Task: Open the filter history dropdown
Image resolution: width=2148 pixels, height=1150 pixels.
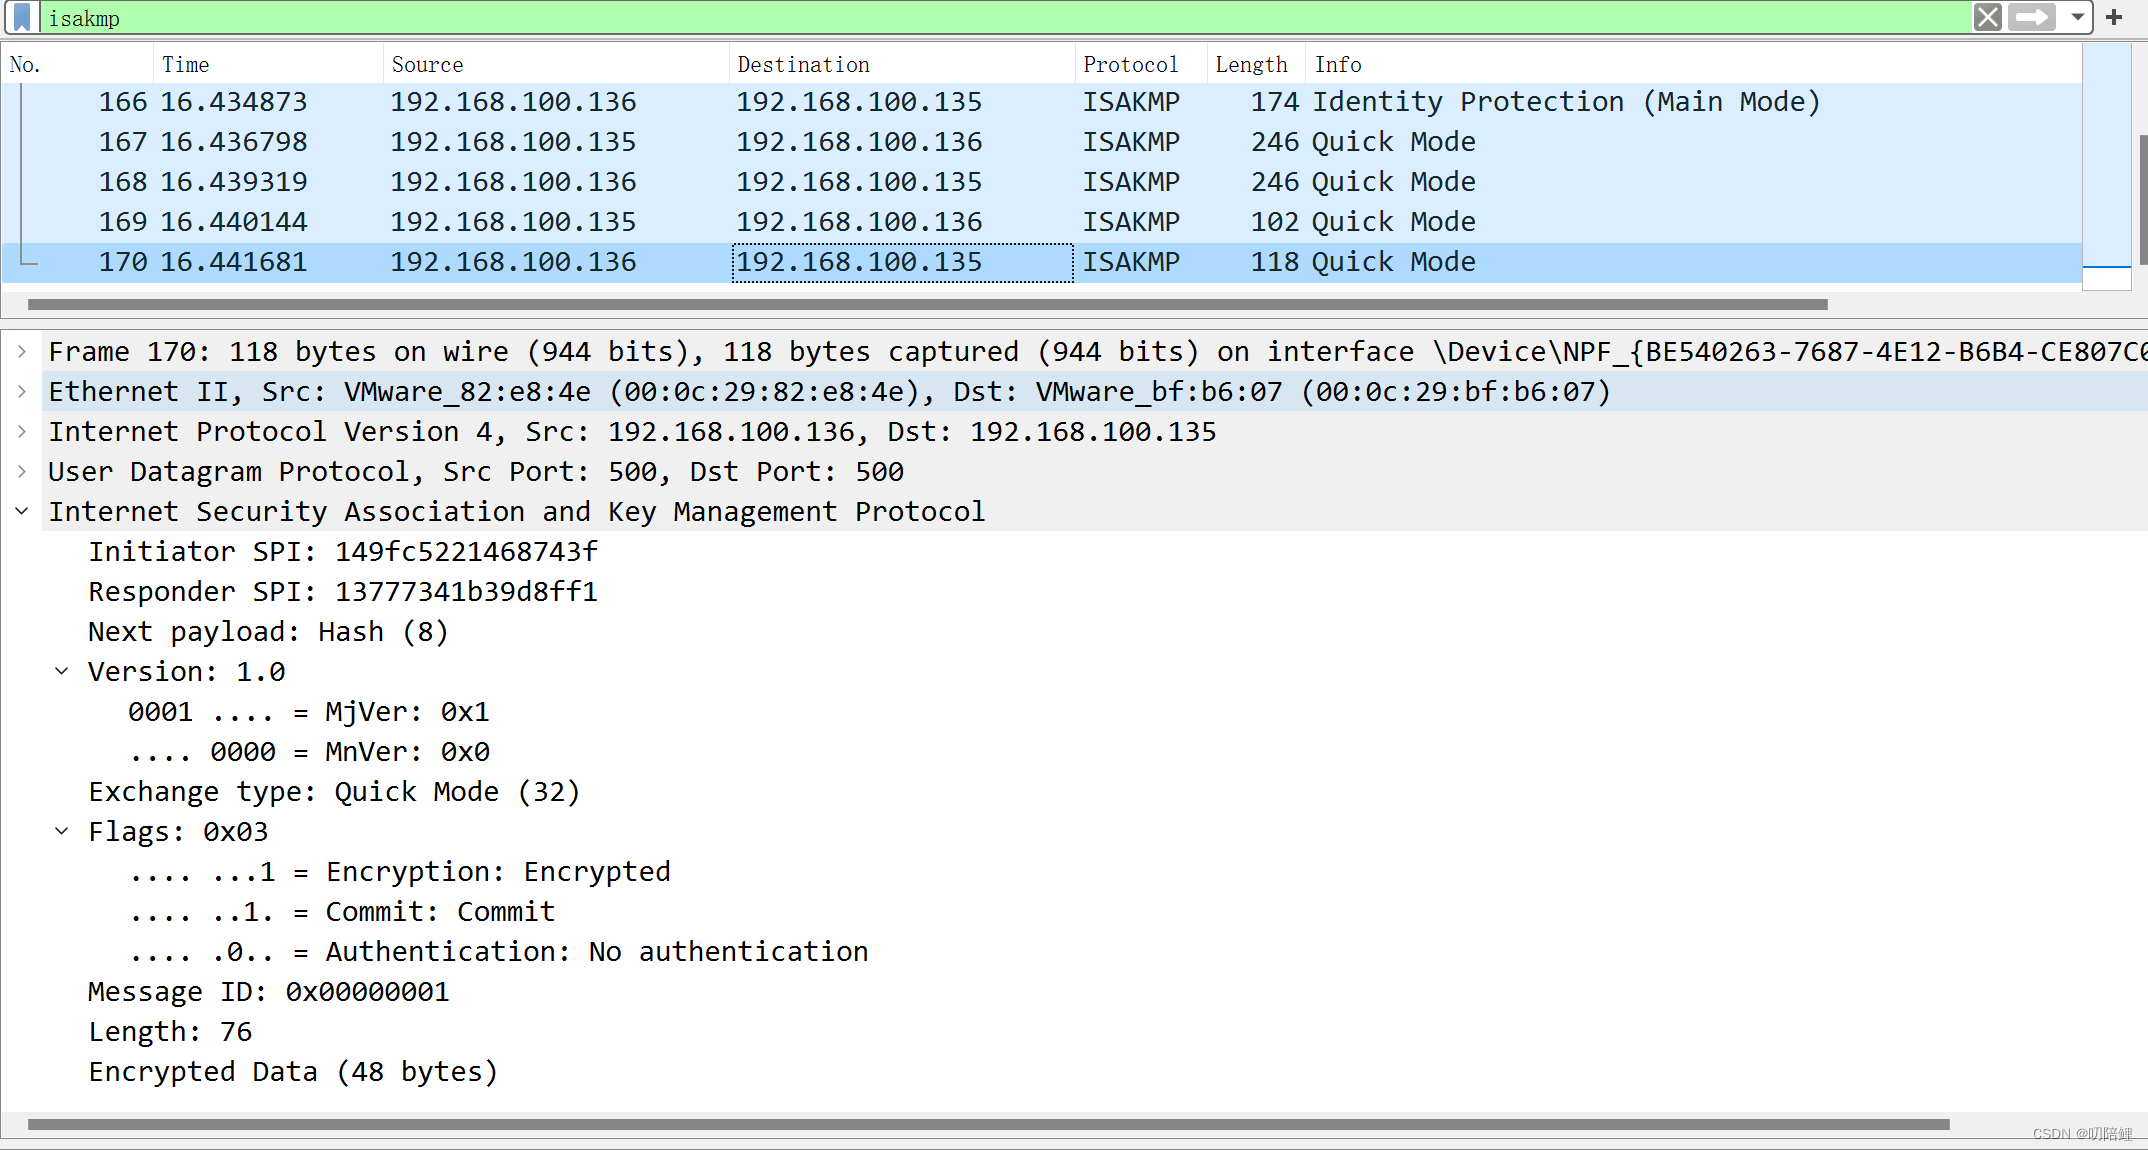Action: tap(2078, 17)
